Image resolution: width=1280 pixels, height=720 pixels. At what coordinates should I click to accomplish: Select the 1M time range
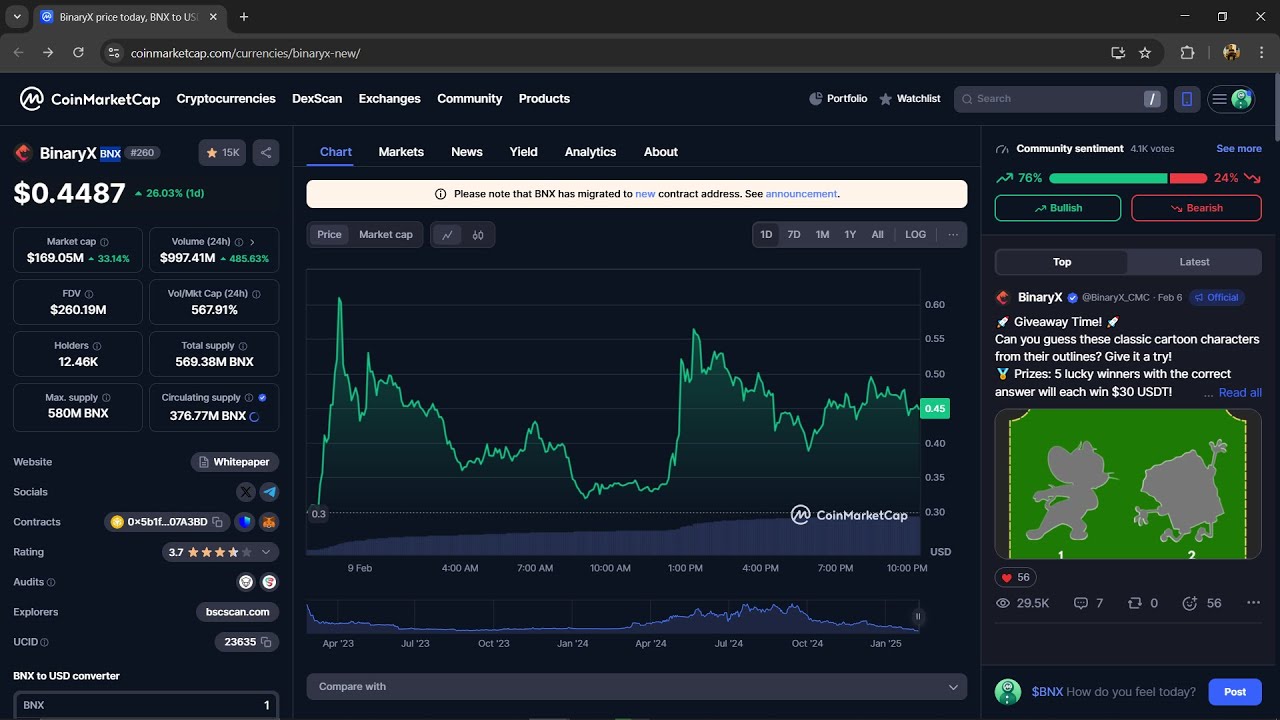[822, 235]
